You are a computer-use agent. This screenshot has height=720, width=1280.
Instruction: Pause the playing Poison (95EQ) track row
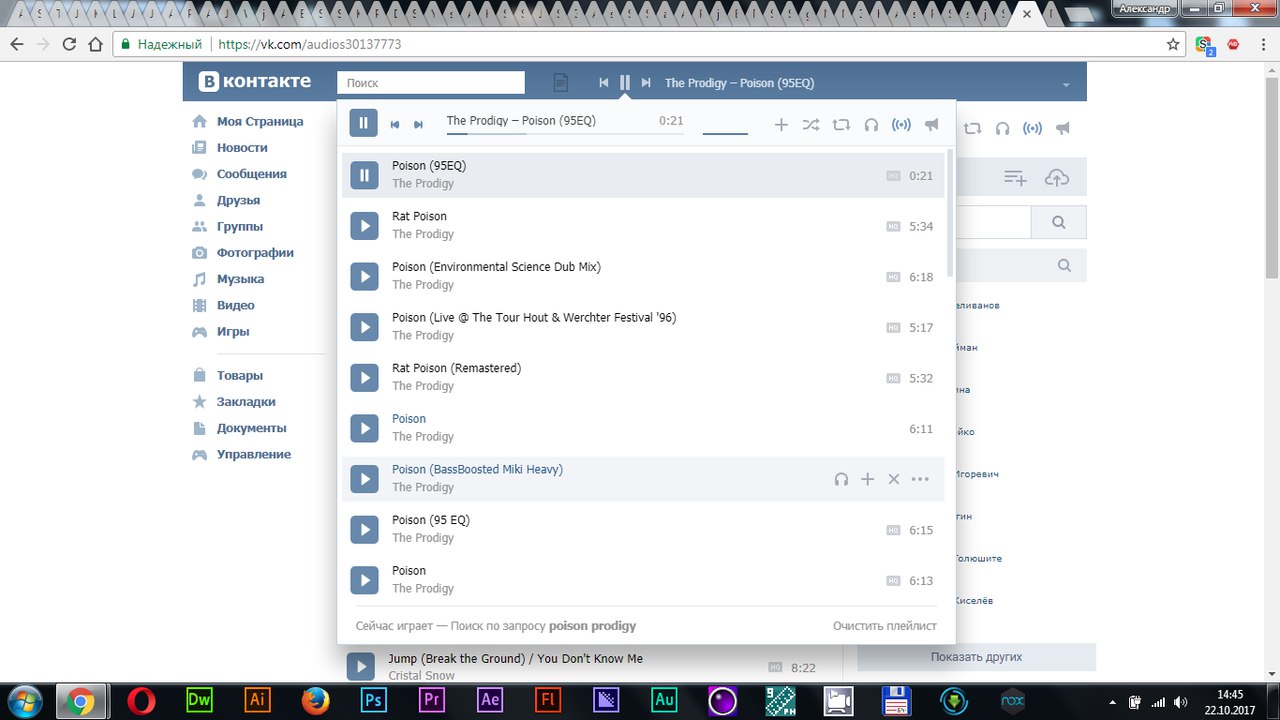[x=364, y=175]
